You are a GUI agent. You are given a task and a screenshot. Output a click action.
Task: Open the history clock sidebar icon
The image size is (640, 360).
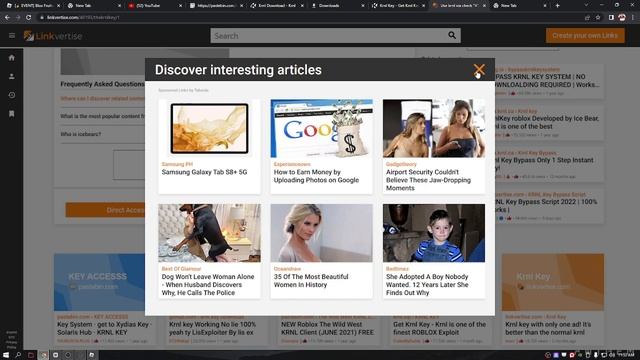click(11, 95)
